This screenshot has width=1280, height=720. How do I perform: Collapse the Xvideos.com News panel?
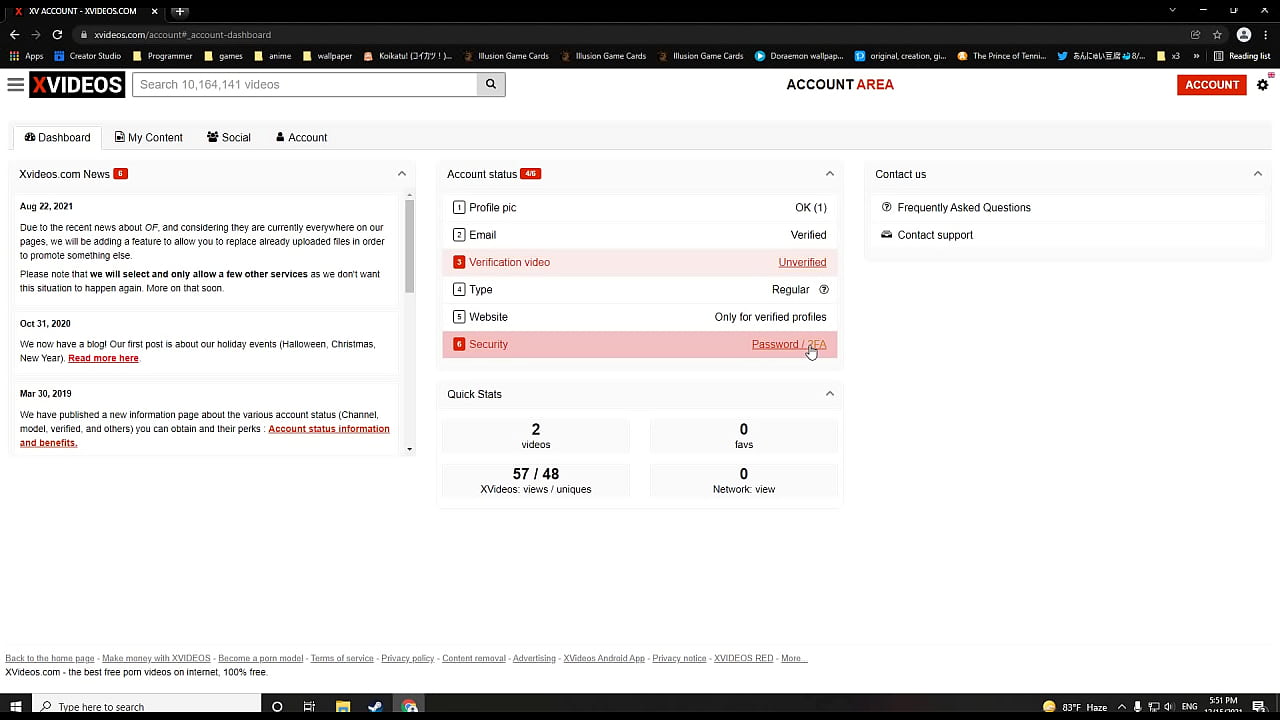pos(402,174)
